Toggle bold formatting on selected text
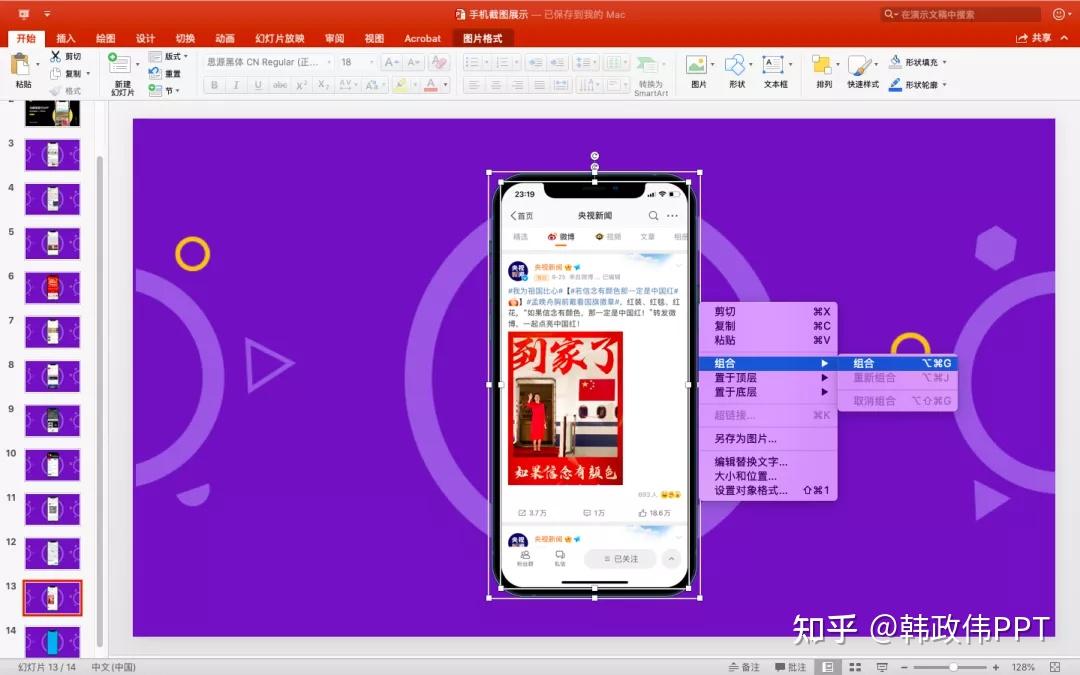The width and height of the screenshot is (1080, 675). 214,84
